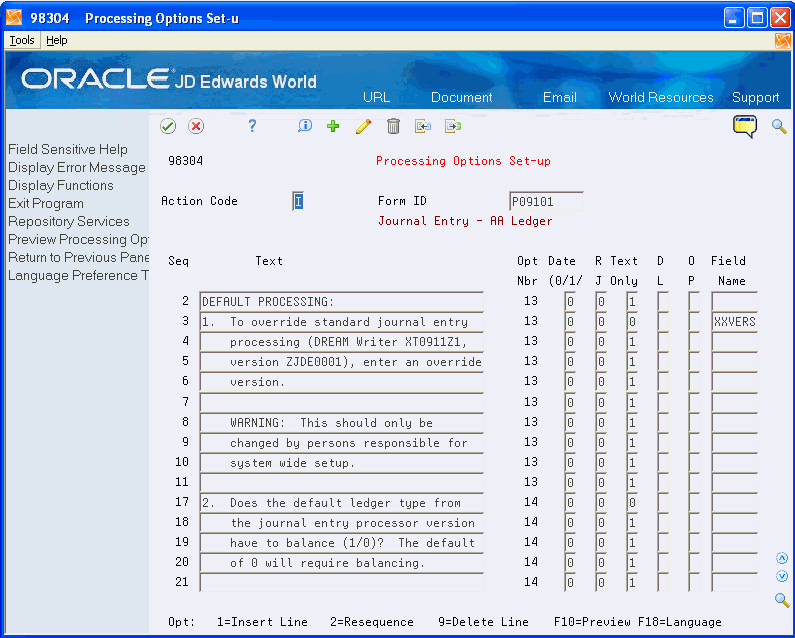Click the orange JD Edwards icon beside menu bar
This screenshot has height=638, width=795.
point(783,41)
